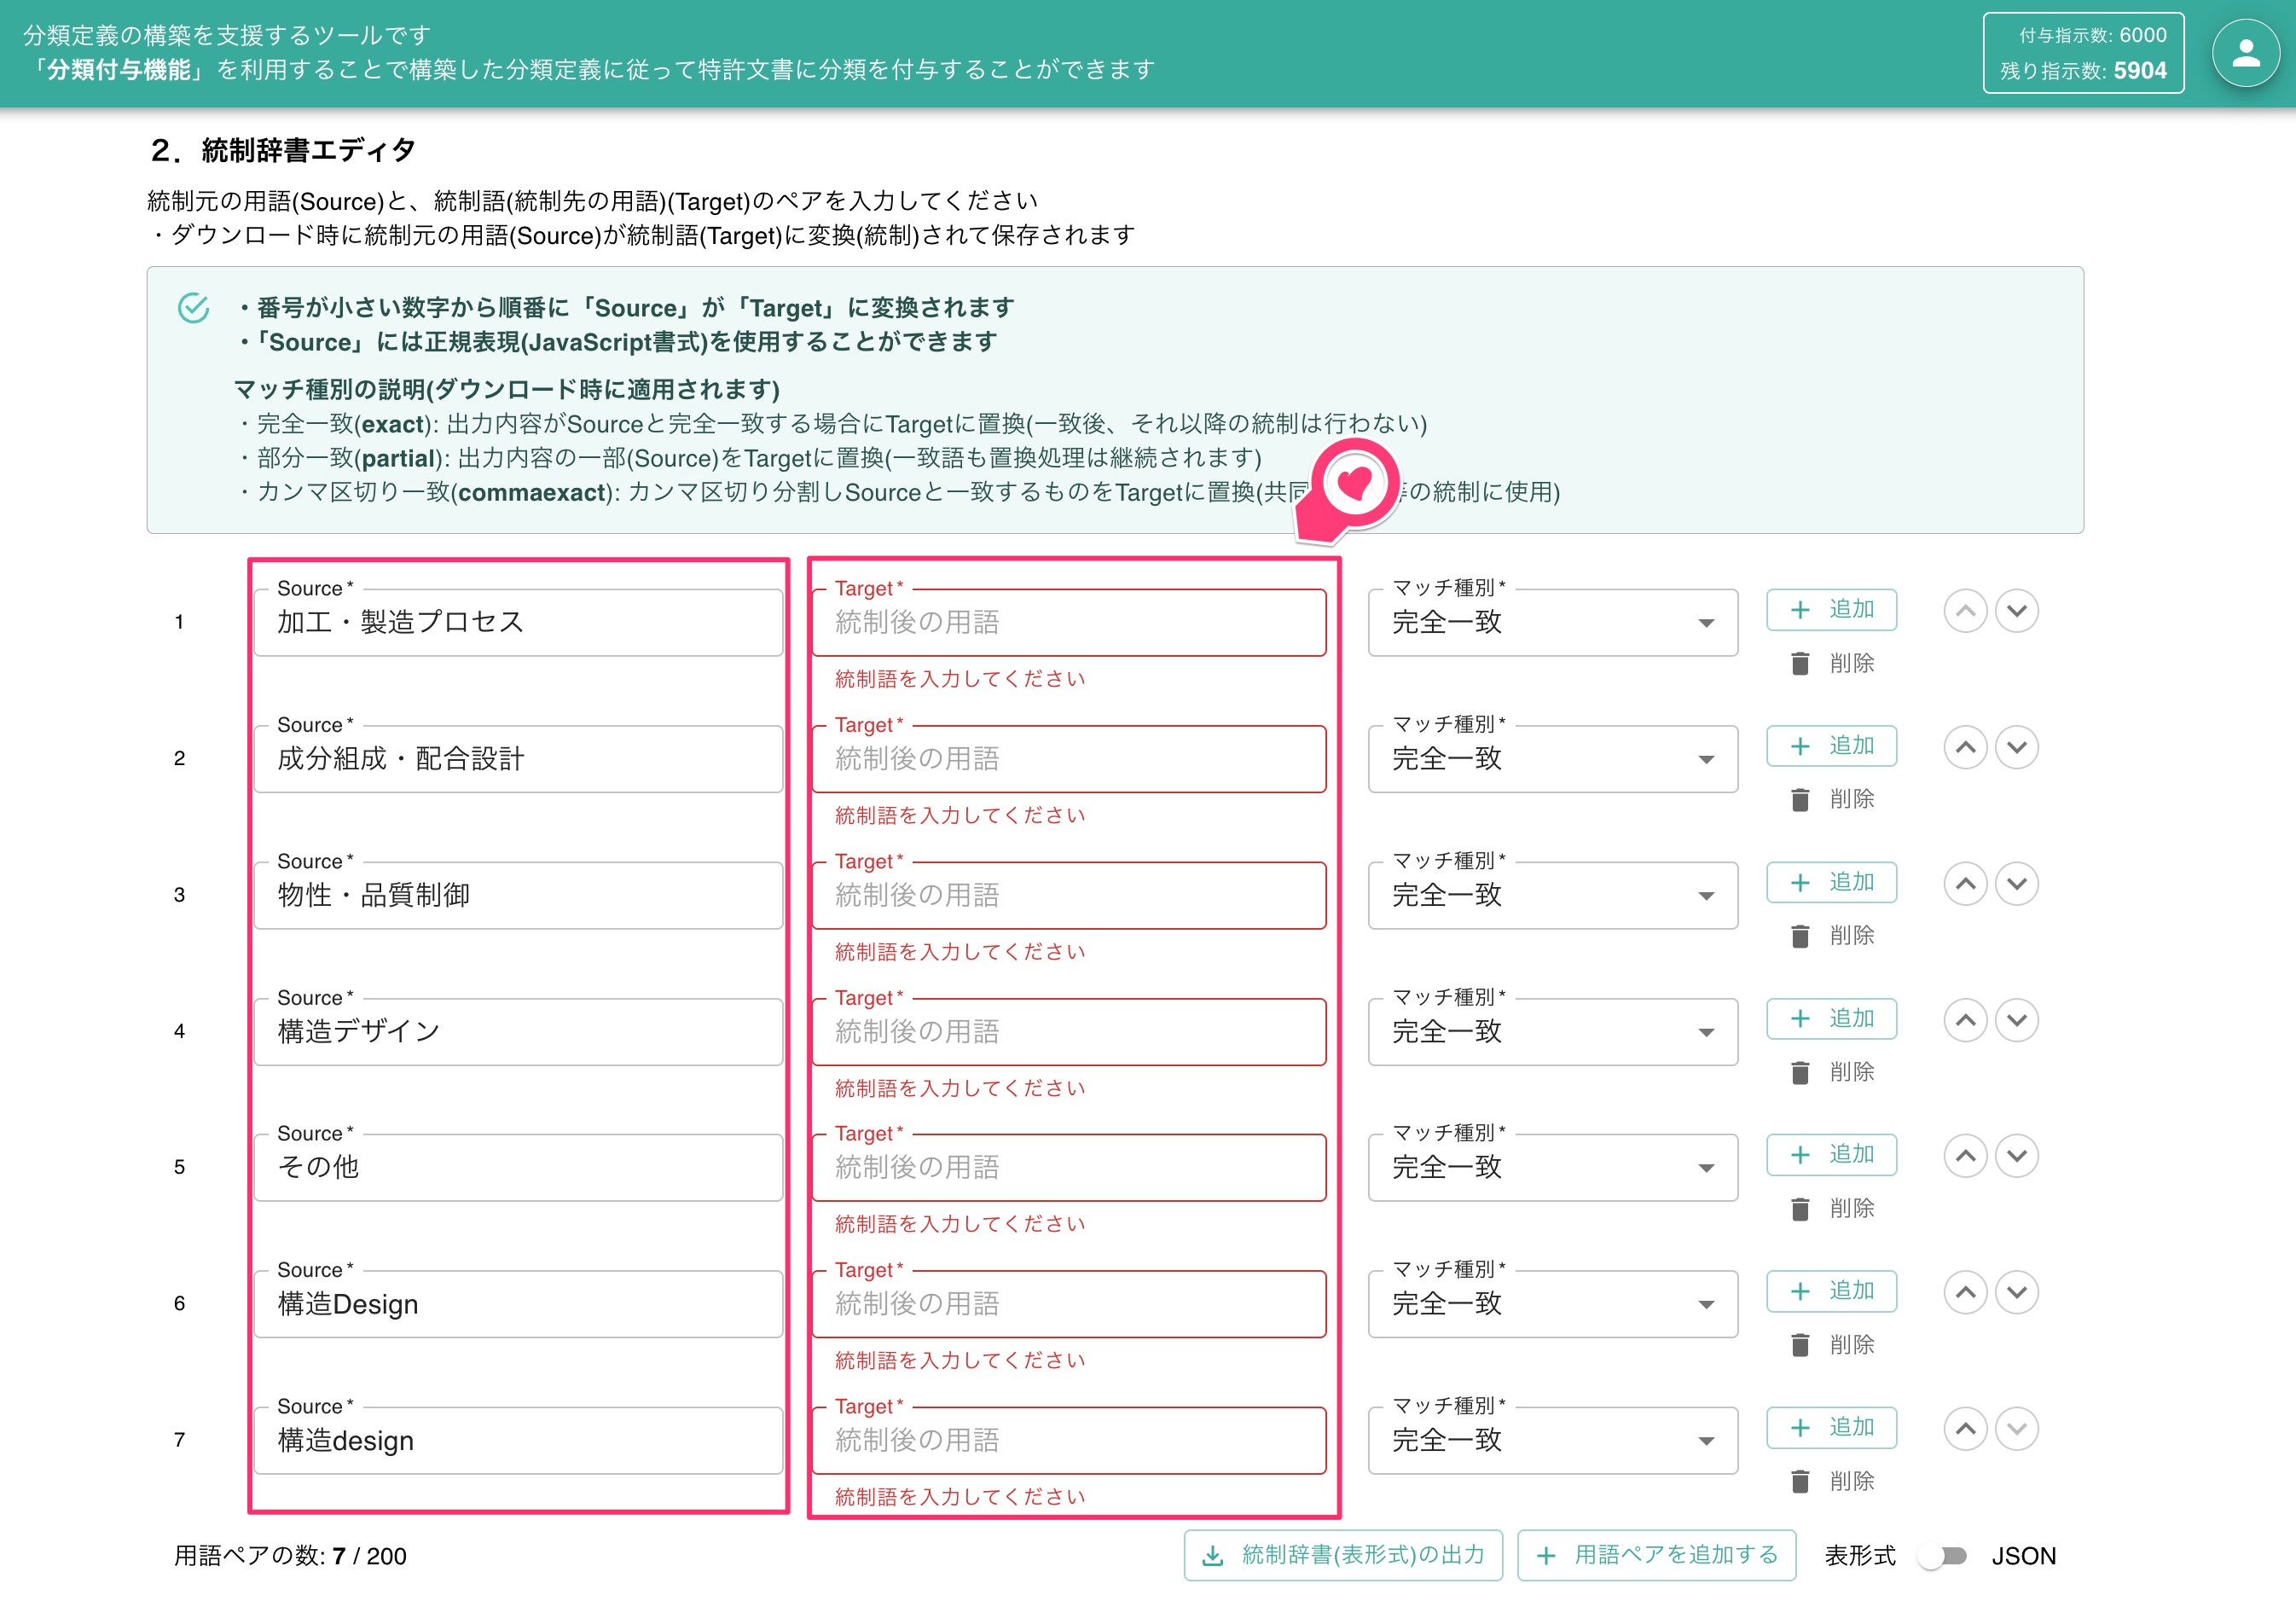Edit Source field 構造デザイン

[518, 1031]
